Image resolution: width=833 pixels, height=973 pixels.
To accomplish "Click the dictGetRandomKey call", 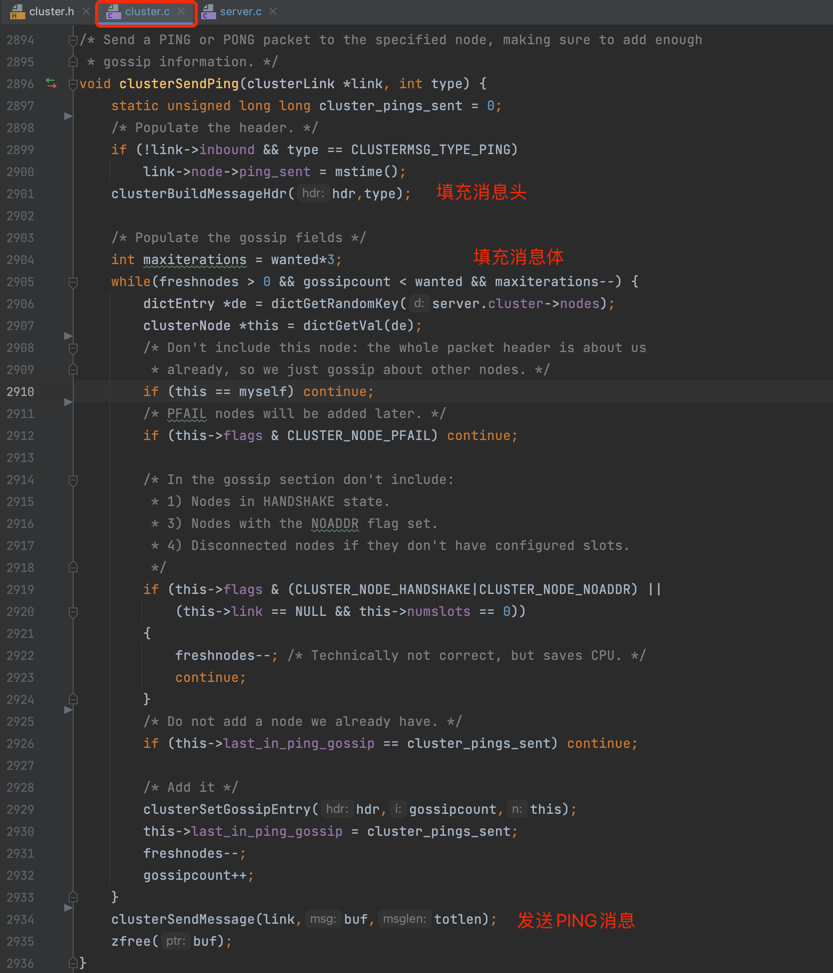I will click(335, 303).
